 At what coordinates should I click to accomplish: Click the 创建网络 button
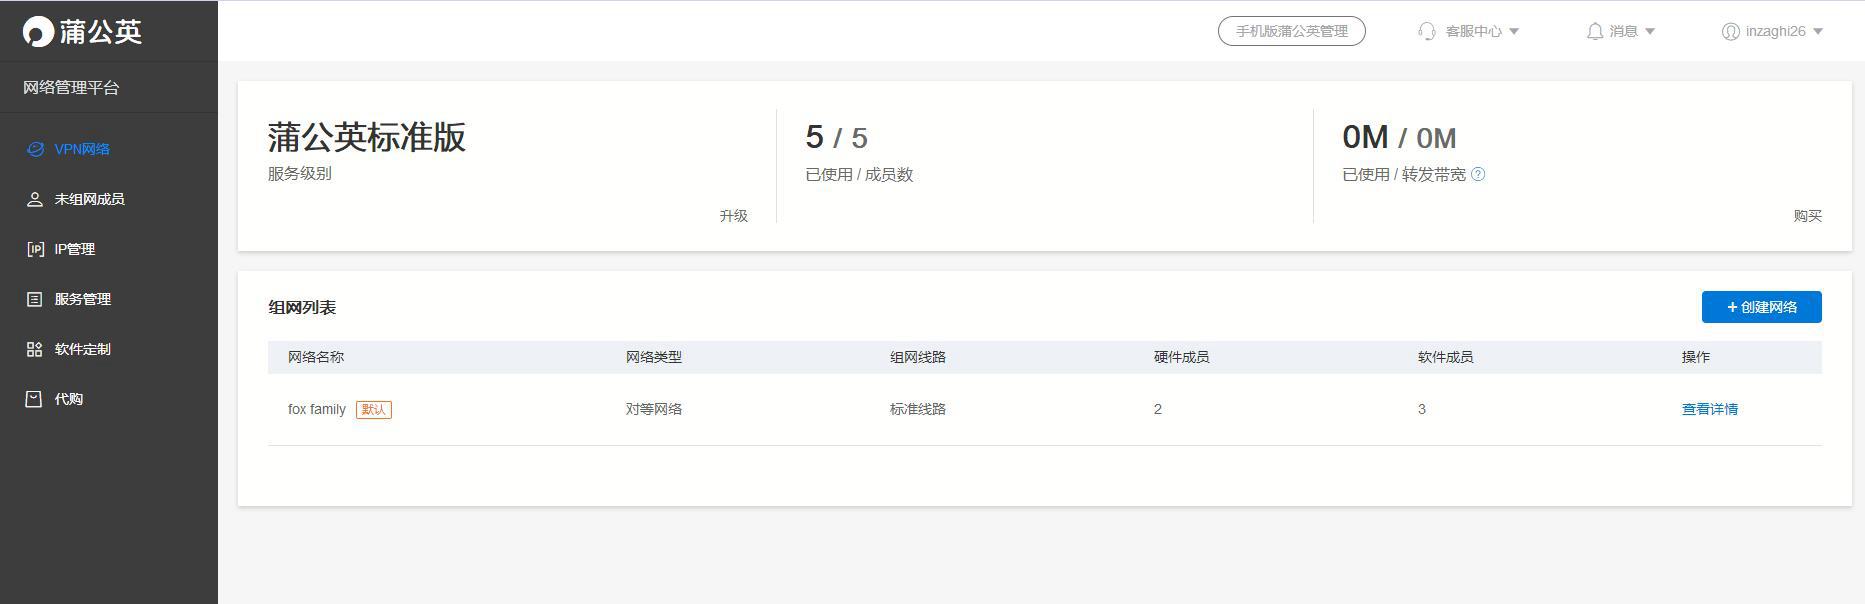pyautogui.click(x=1762, y=307)
